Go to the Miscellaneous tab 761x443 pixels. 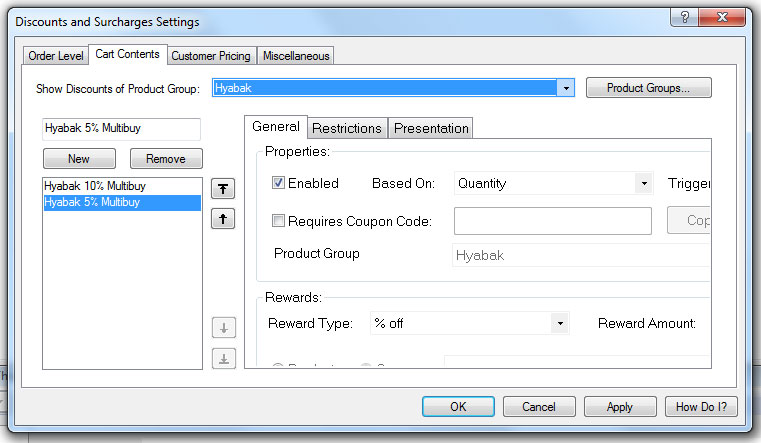pyautogui.click(x=296, y=56)
